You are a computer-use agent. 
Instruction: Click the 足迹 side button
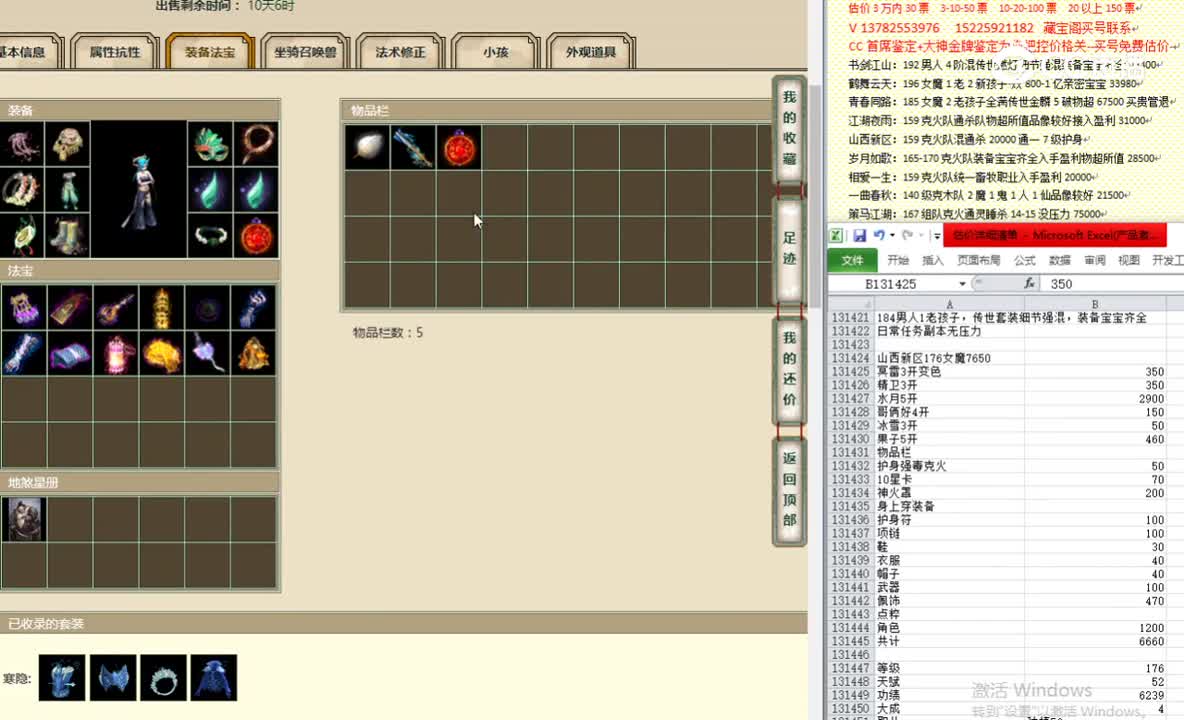click(x=789, y=249)
